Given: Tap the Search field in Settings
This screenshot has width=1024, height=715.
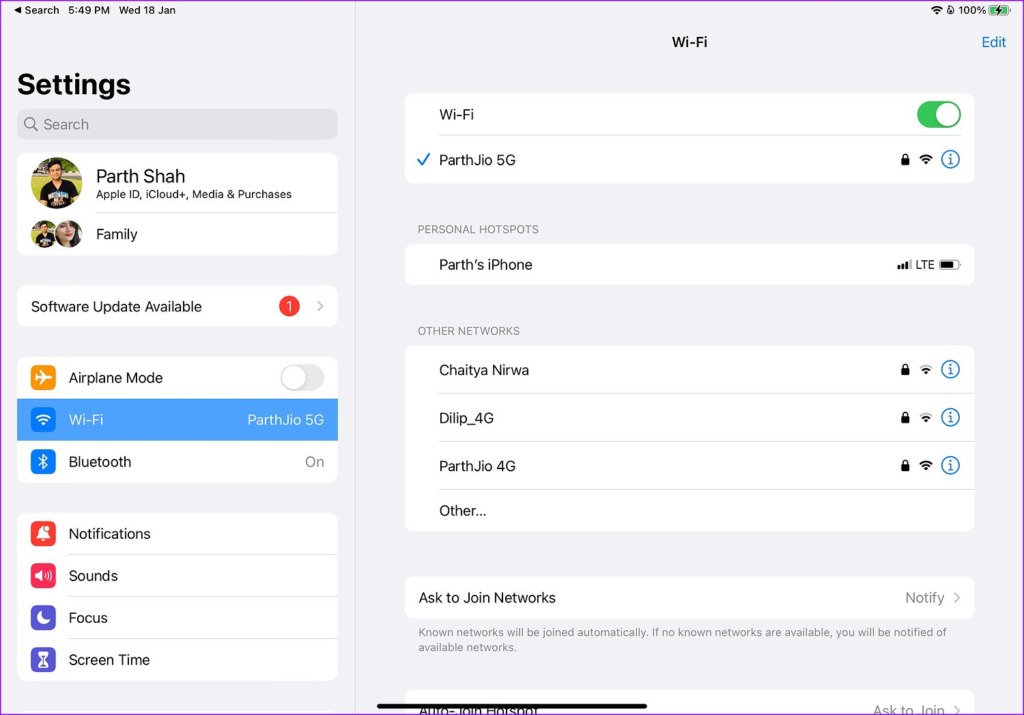Looking at the screenshot, I should point(176,124).
